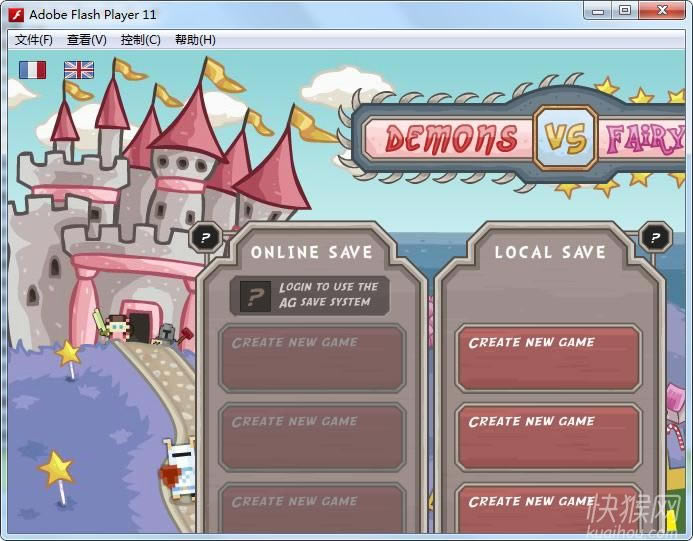The width and height of the screenshot is (693, 541).
Task: Click the castle gate doorway
Action: (139, 327)
